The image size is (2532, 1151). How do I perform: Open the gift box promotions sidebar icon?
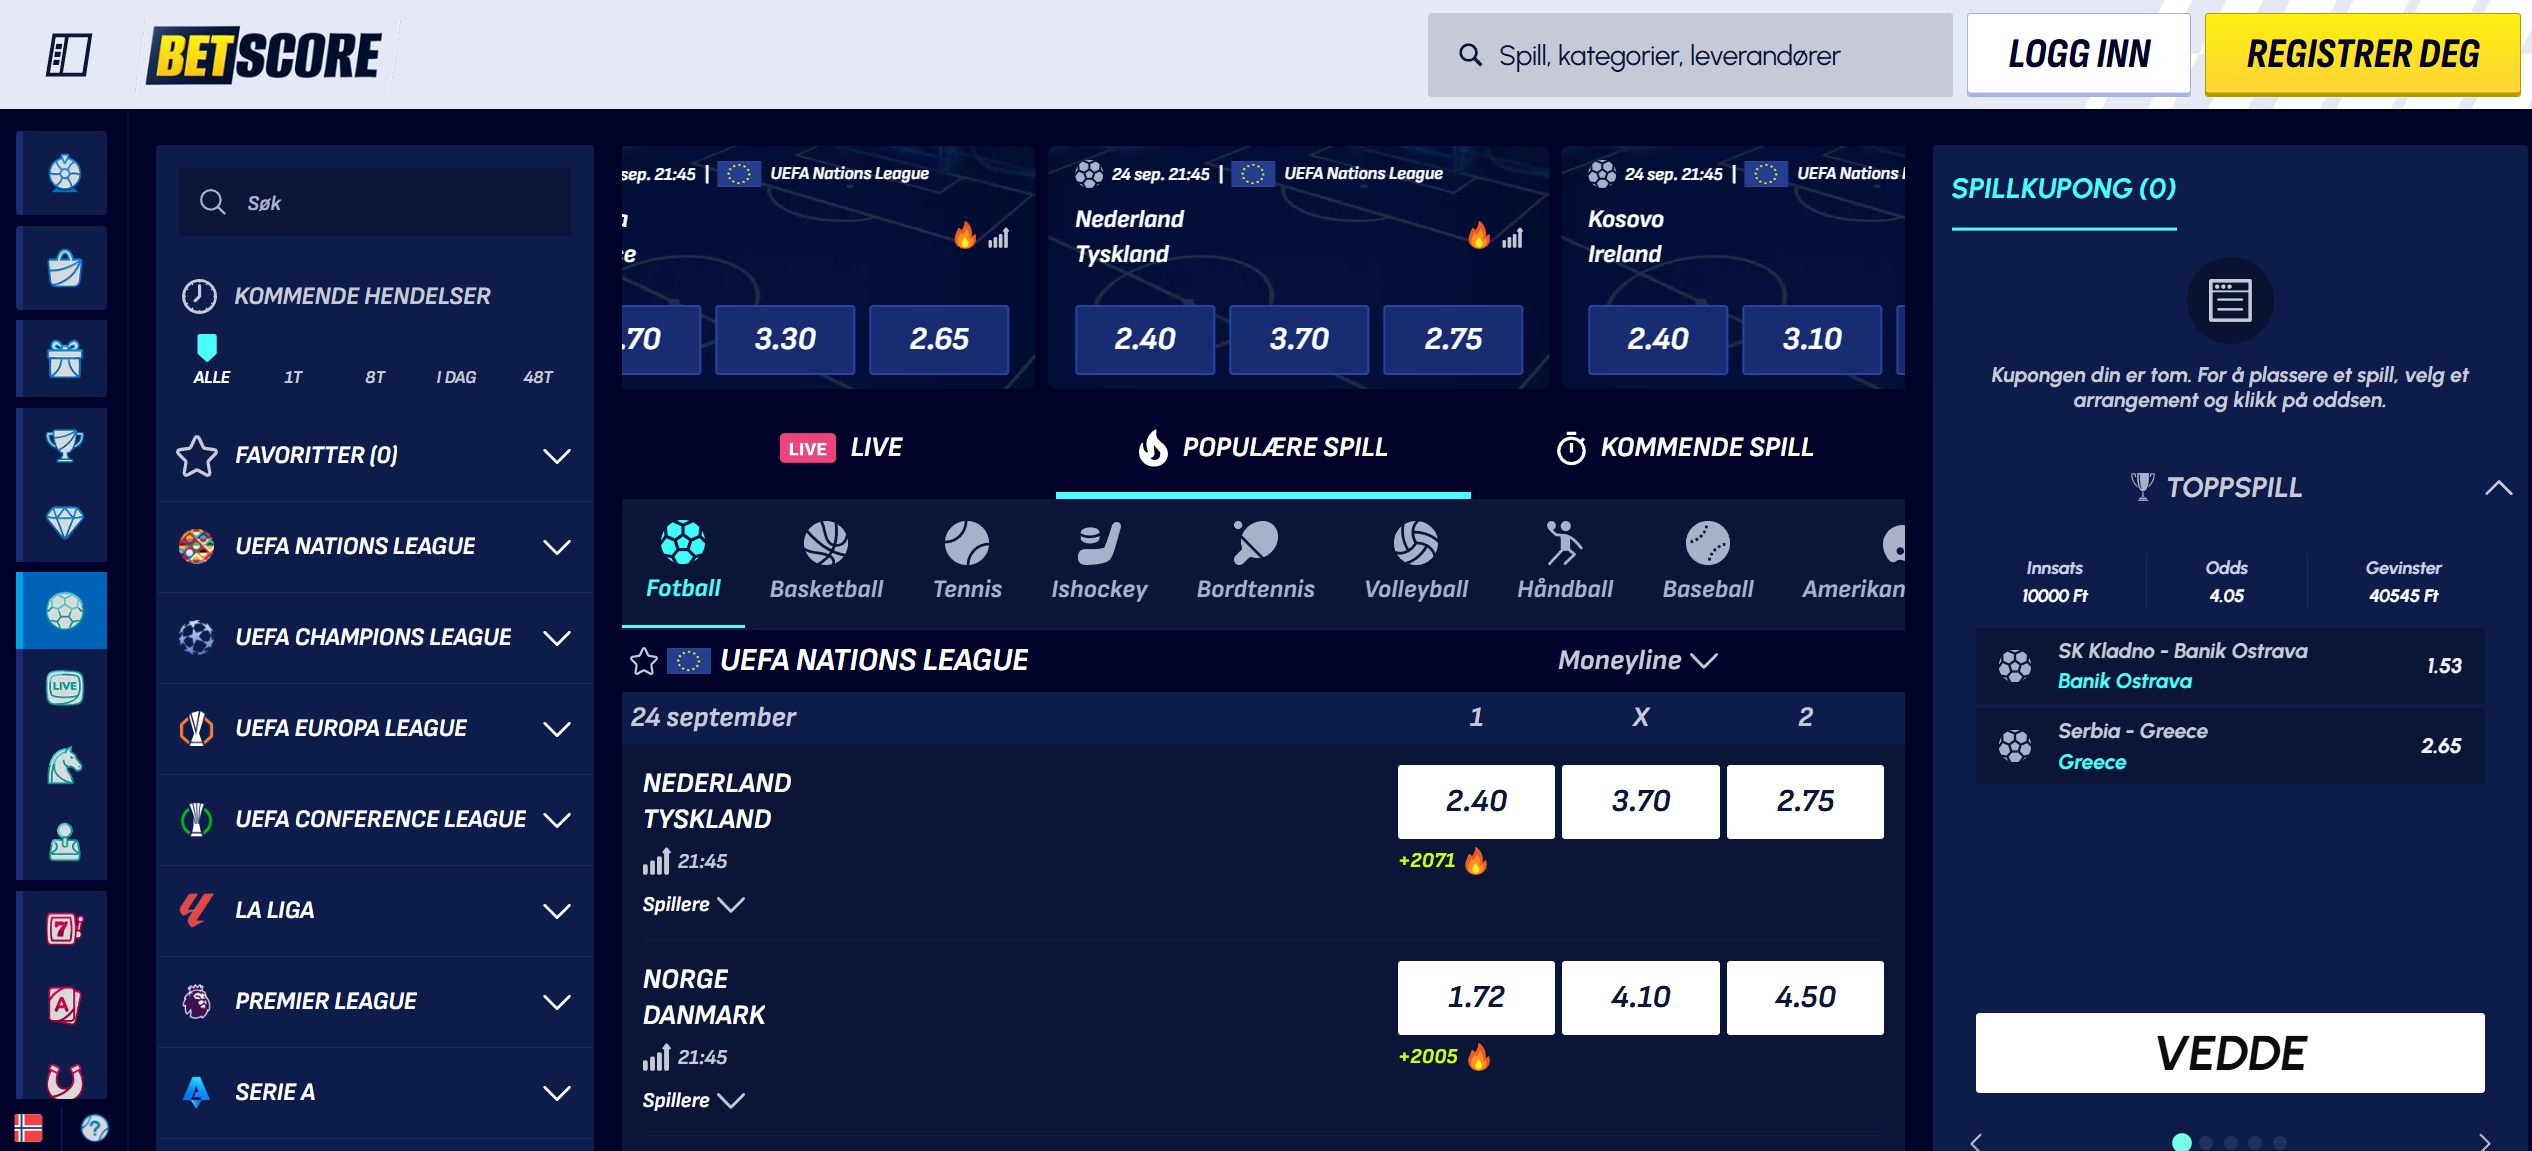(64, 358)
